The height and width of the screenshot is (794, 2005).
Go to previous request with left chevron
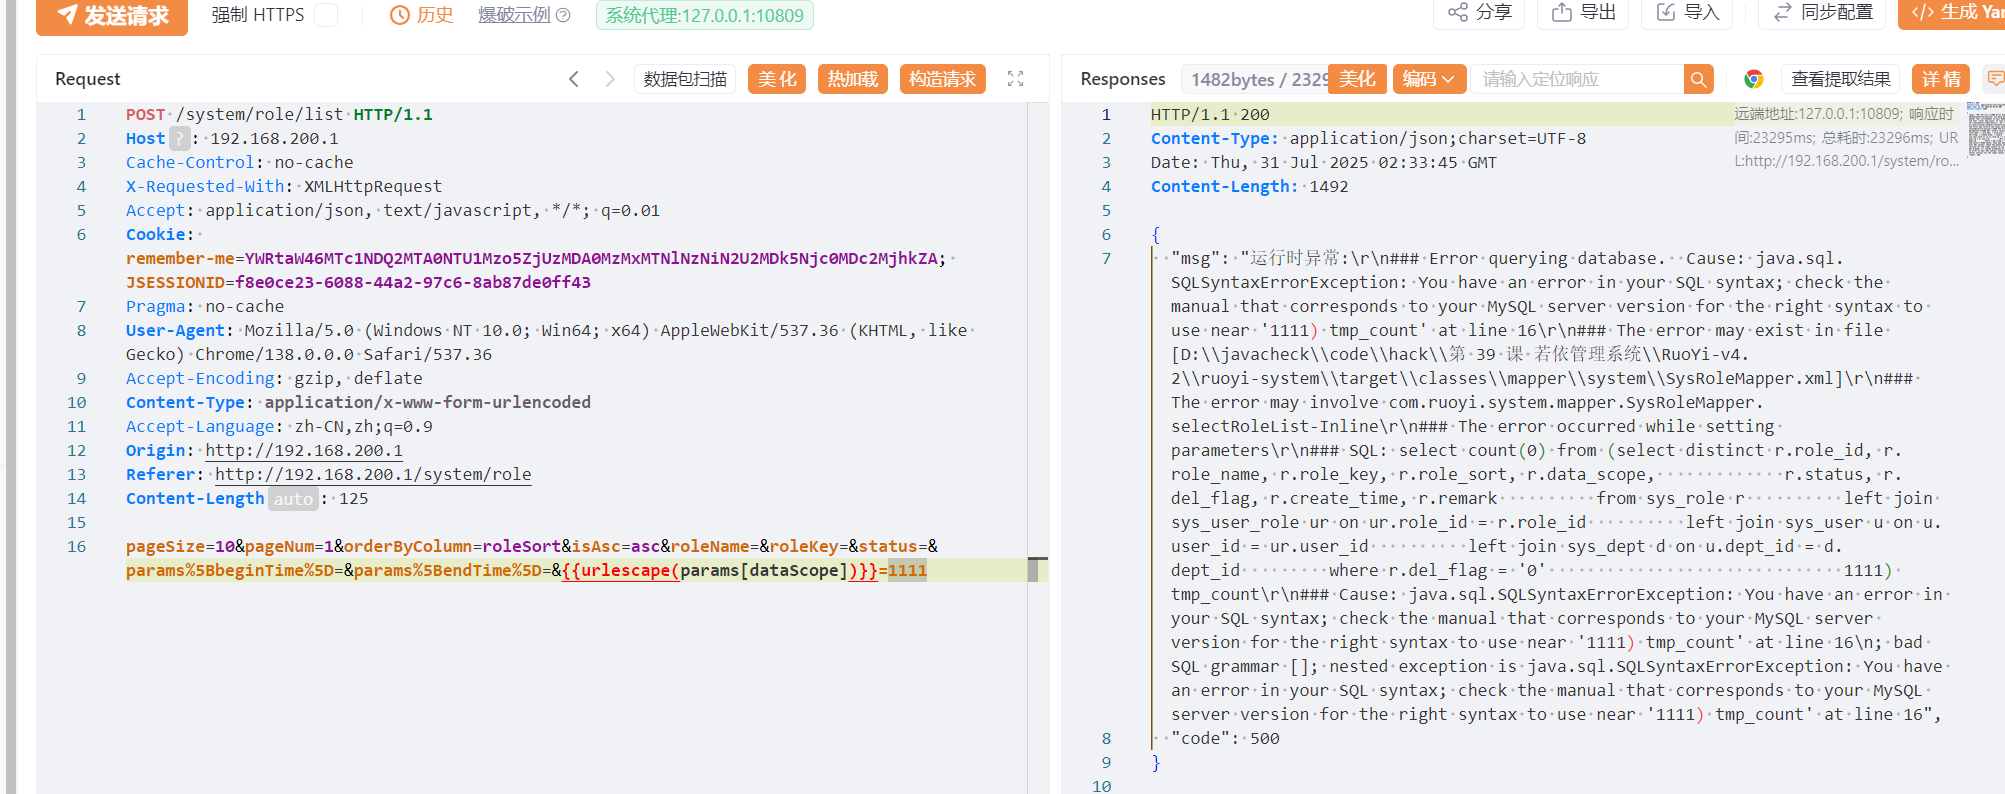pos(574,79)
